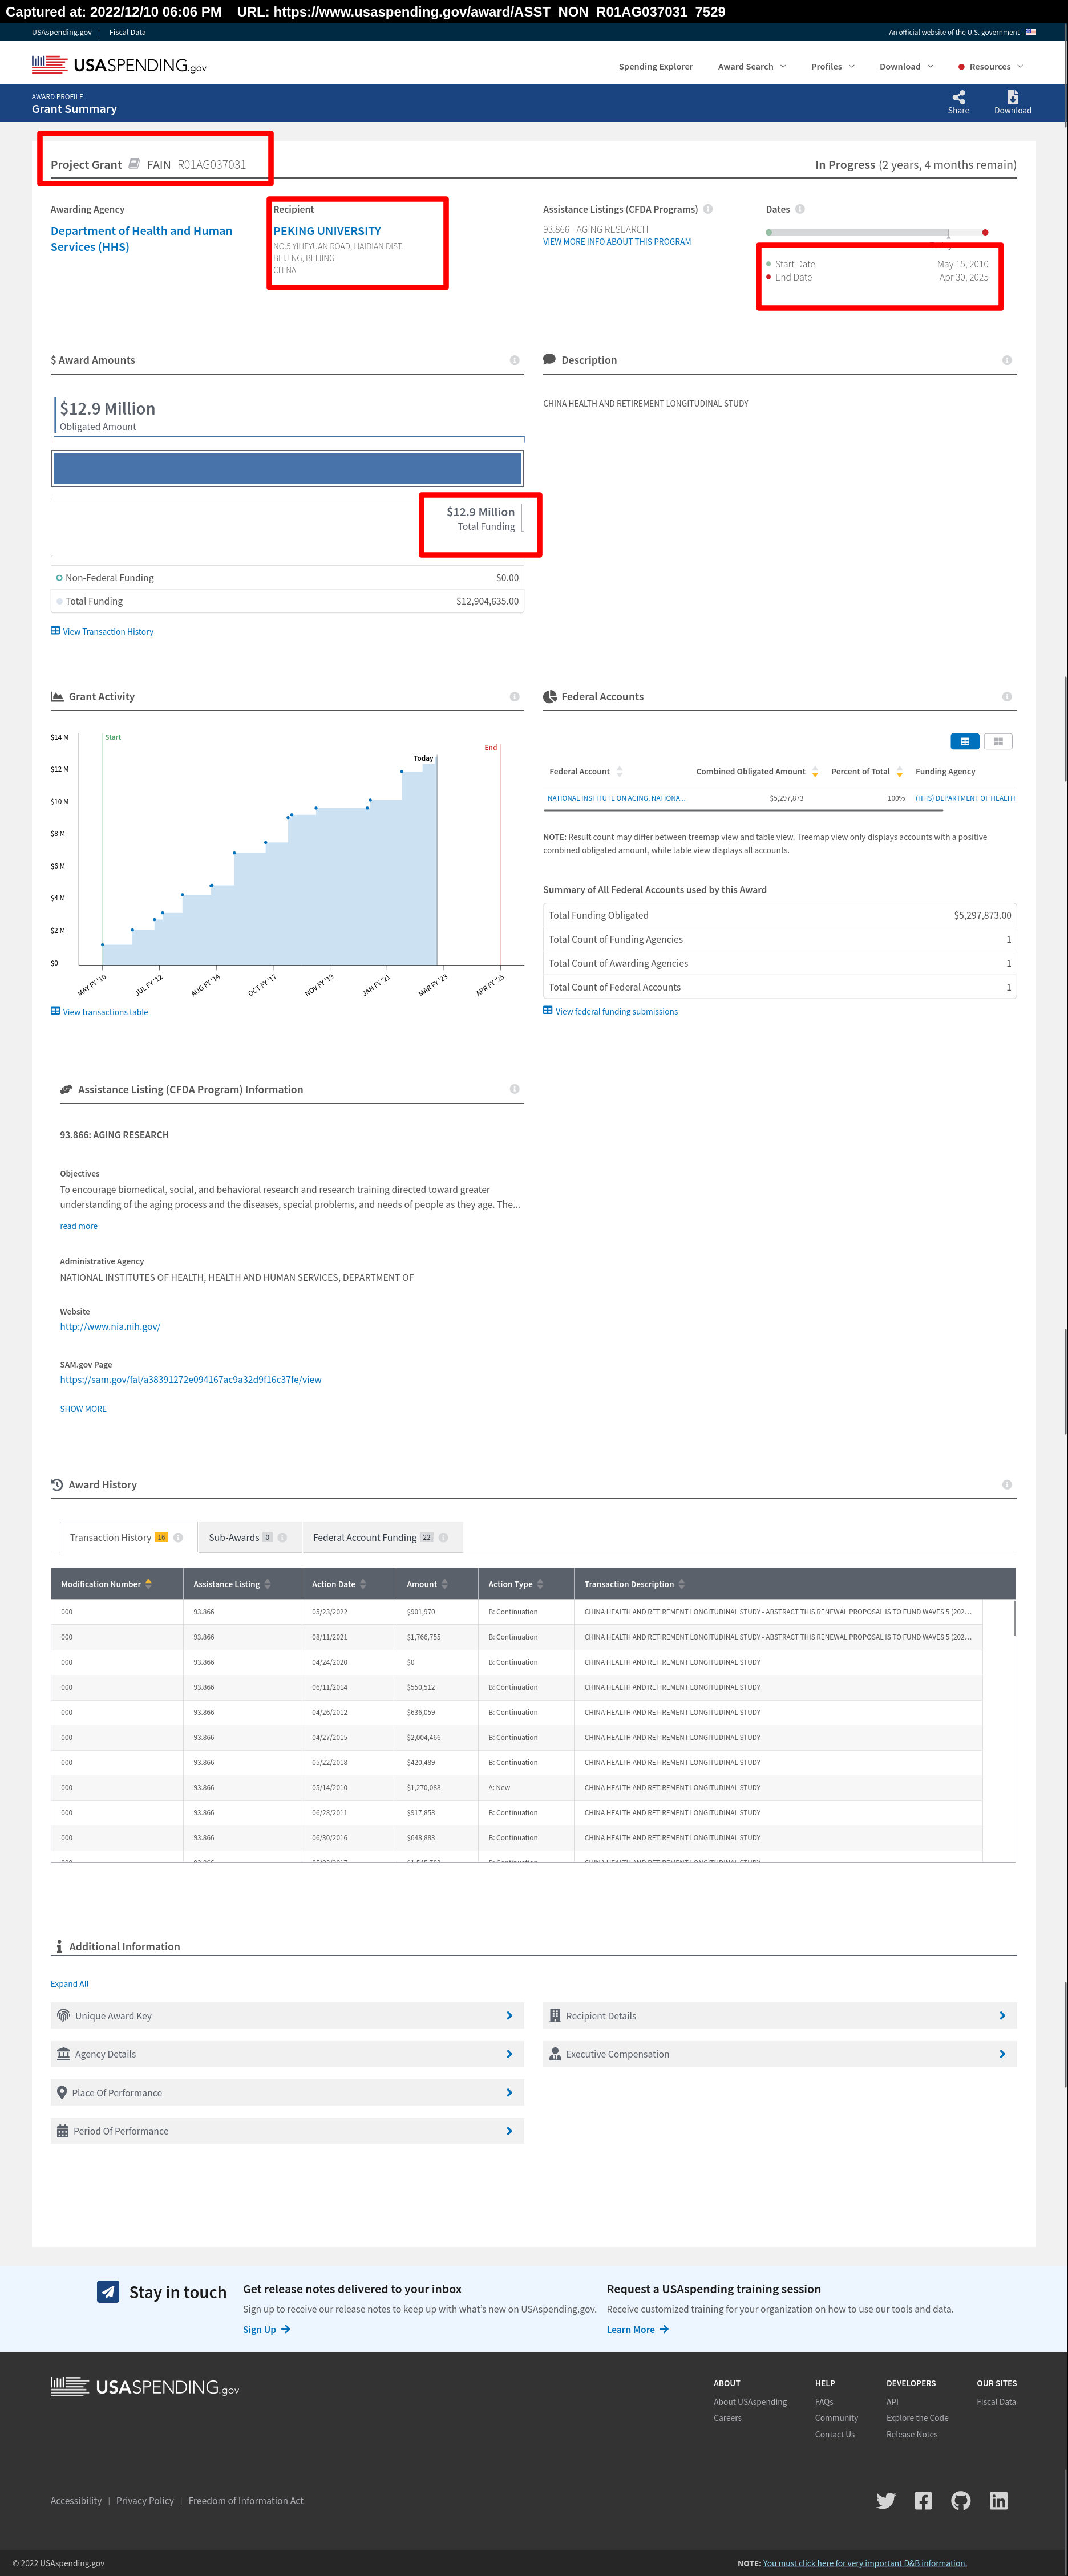Open the Profiles dropdown menu
The image size is (1068, 2576).
coord(833,67)
